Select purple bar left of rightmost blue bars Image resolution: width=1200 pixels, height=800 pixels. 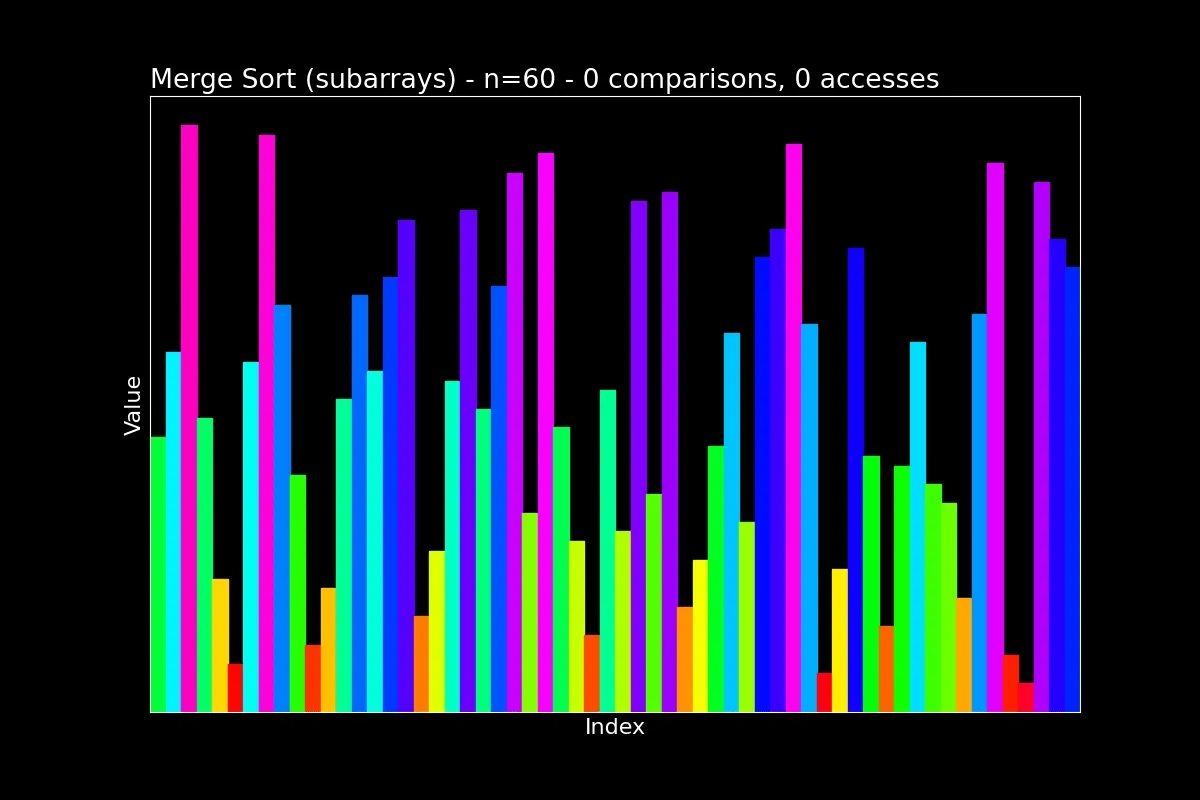click(1041, 447)
